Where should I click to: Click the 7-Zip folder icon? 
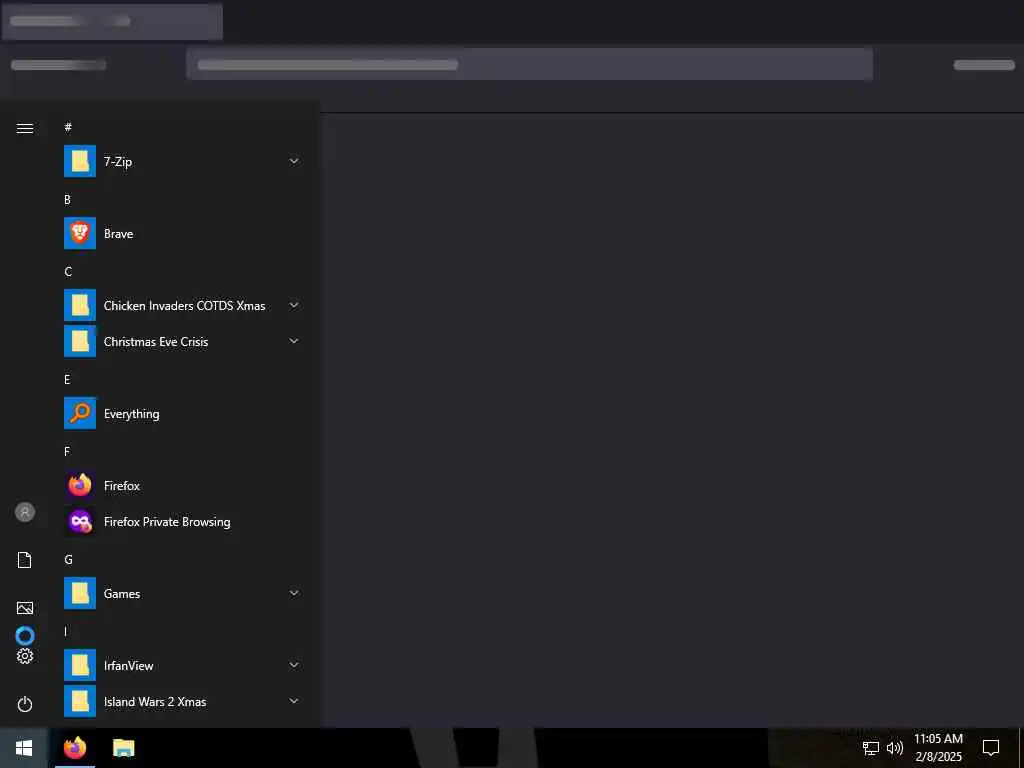coord(80,161)
